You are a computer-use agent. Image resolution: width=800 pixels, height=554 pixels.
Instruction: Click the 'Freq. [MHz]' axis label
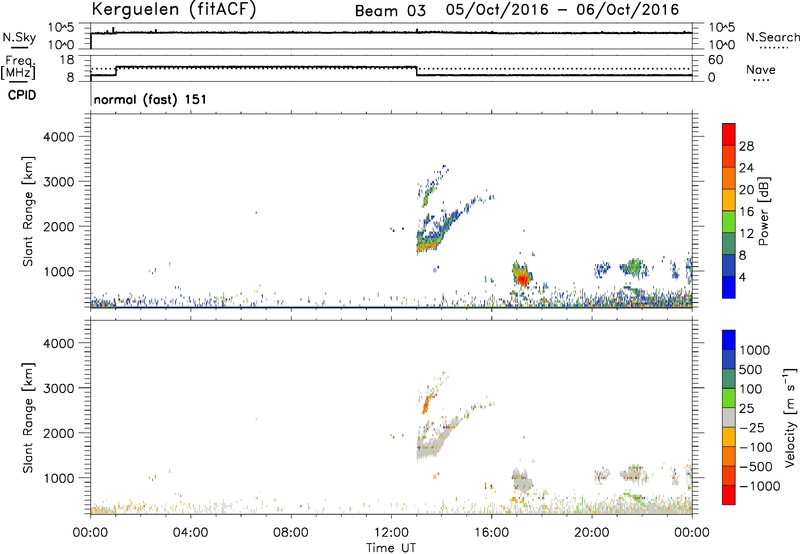coord(18,67)
